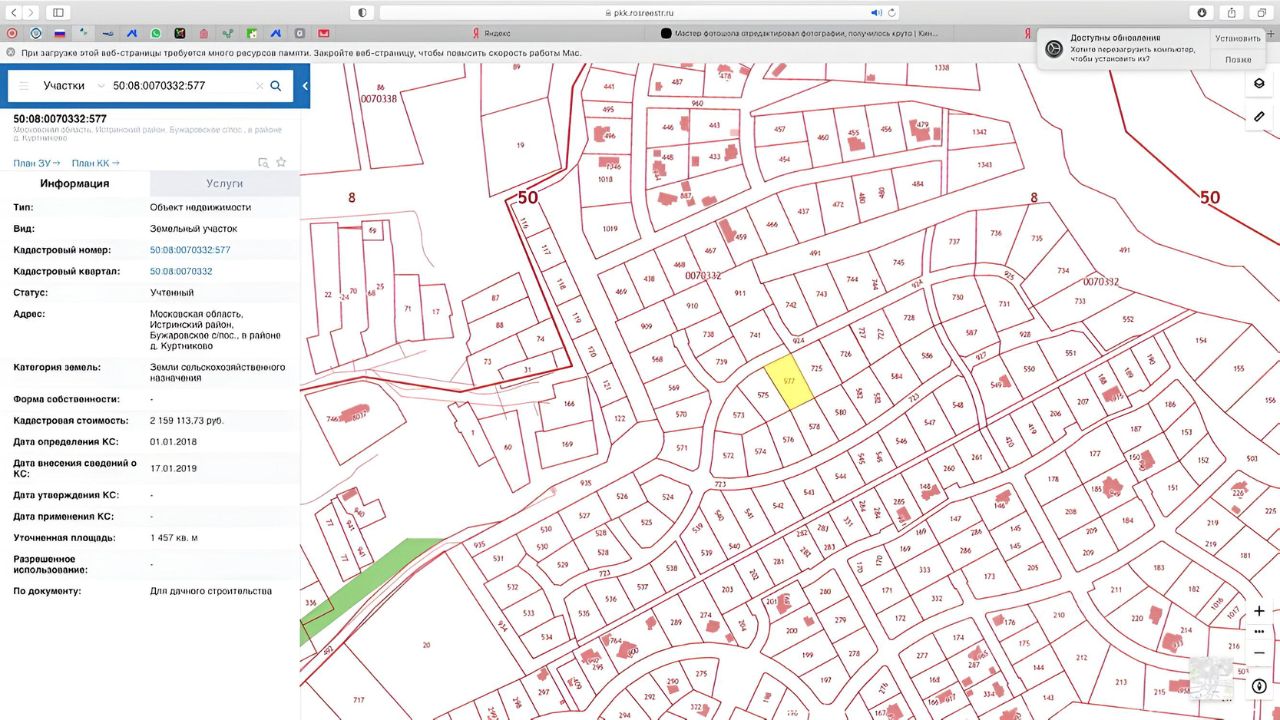Dismiss the memory warning banner with its X

coord(10,52)
